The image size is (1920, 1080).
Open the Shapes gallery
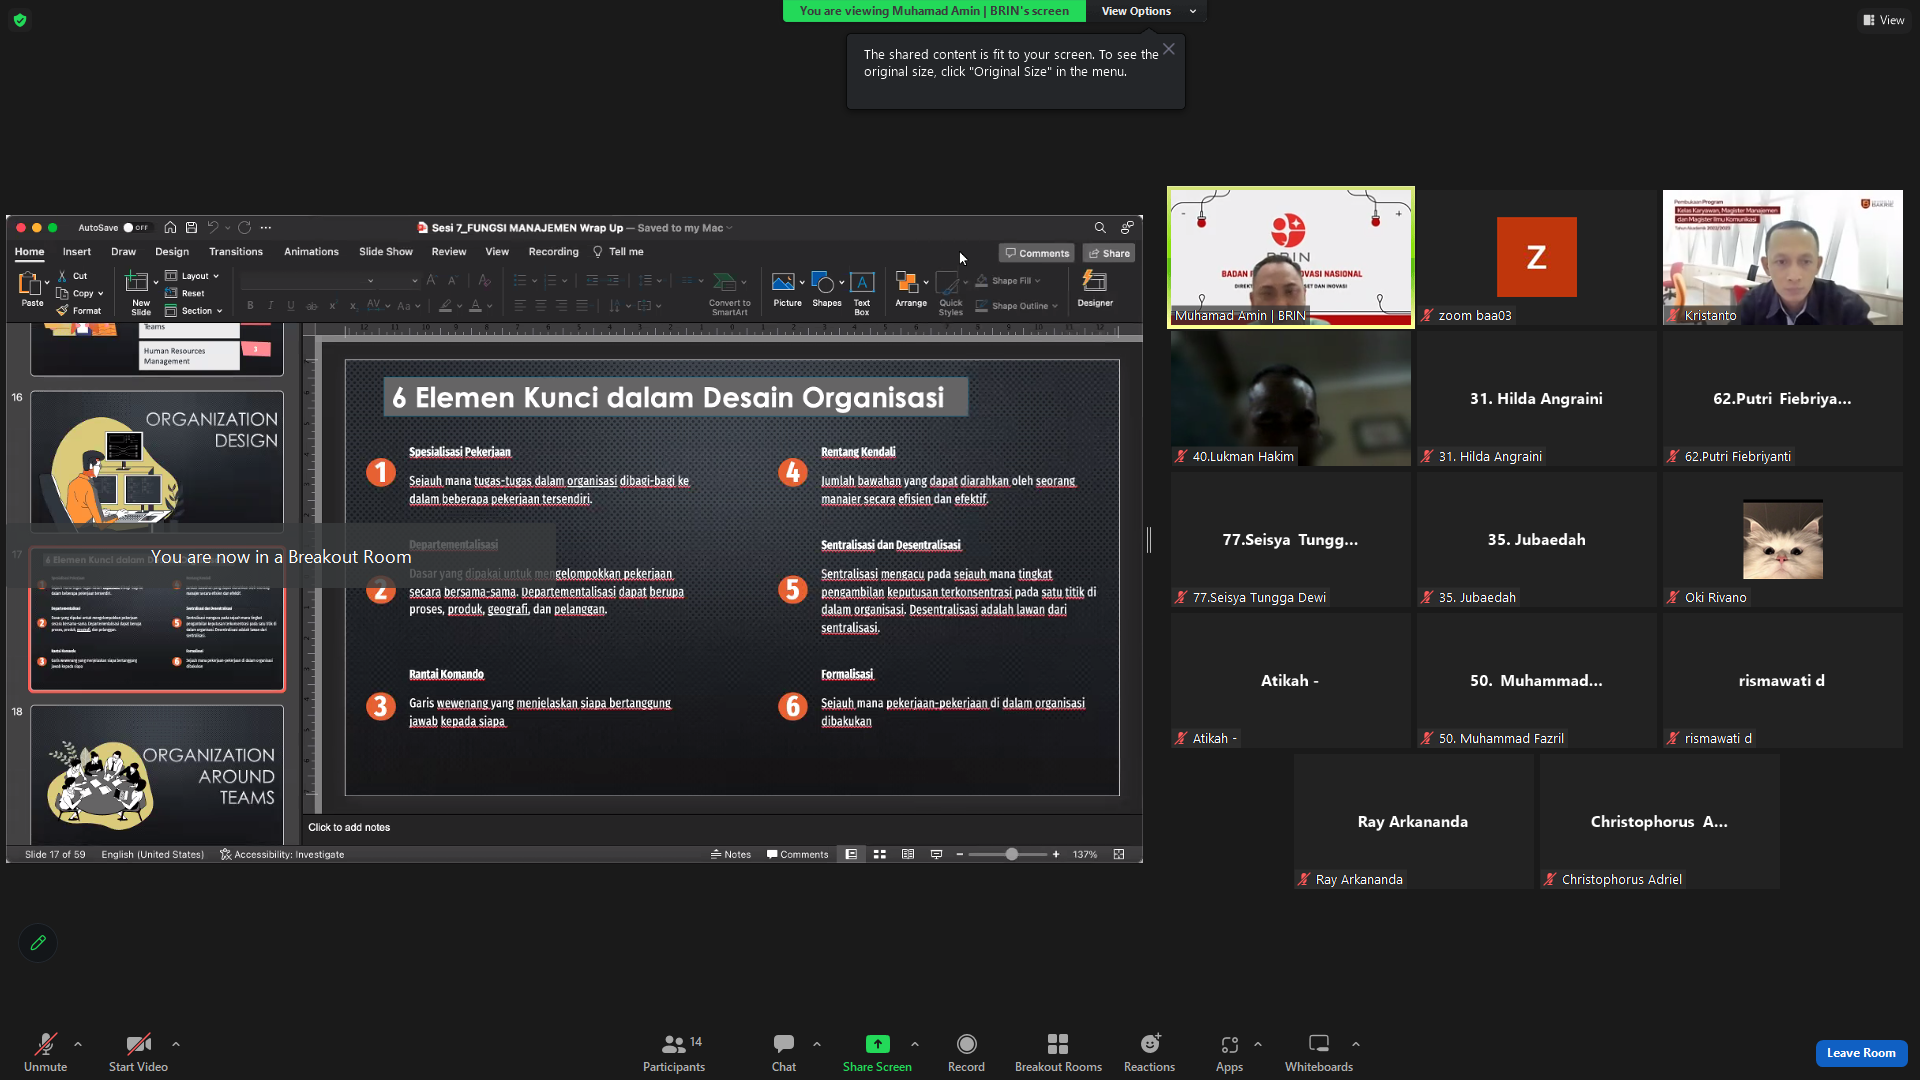pos(827,289)
